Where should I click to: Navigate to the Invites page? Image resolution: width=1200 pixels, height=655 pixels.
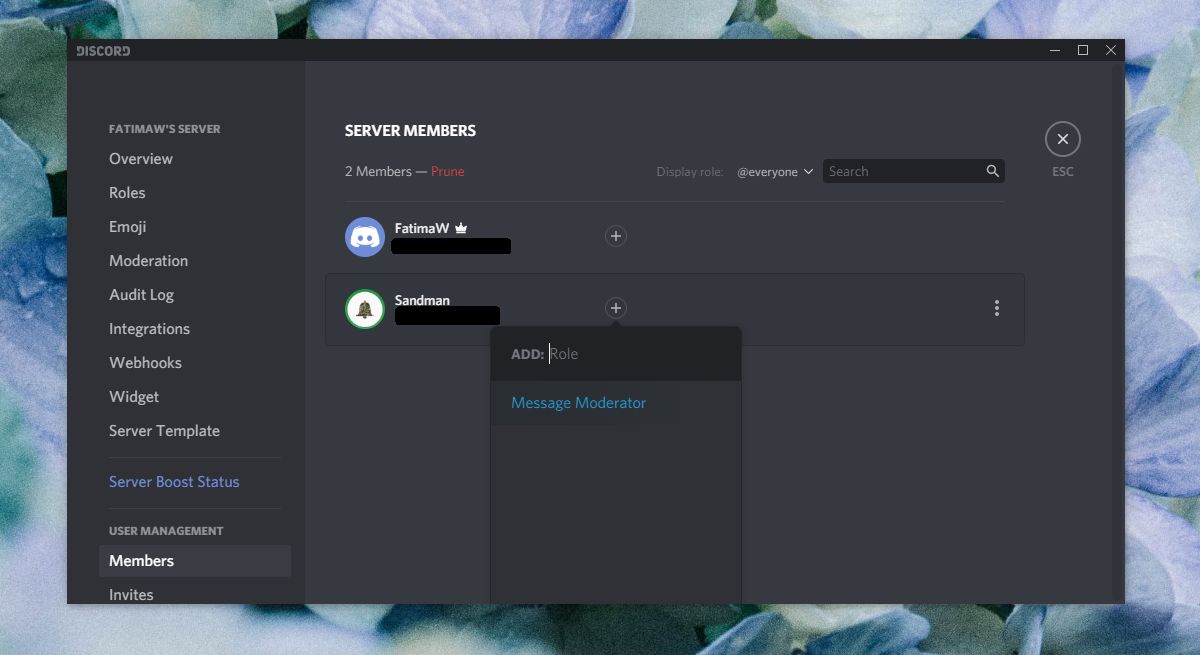pyautogui.click(x=131, y=594)
